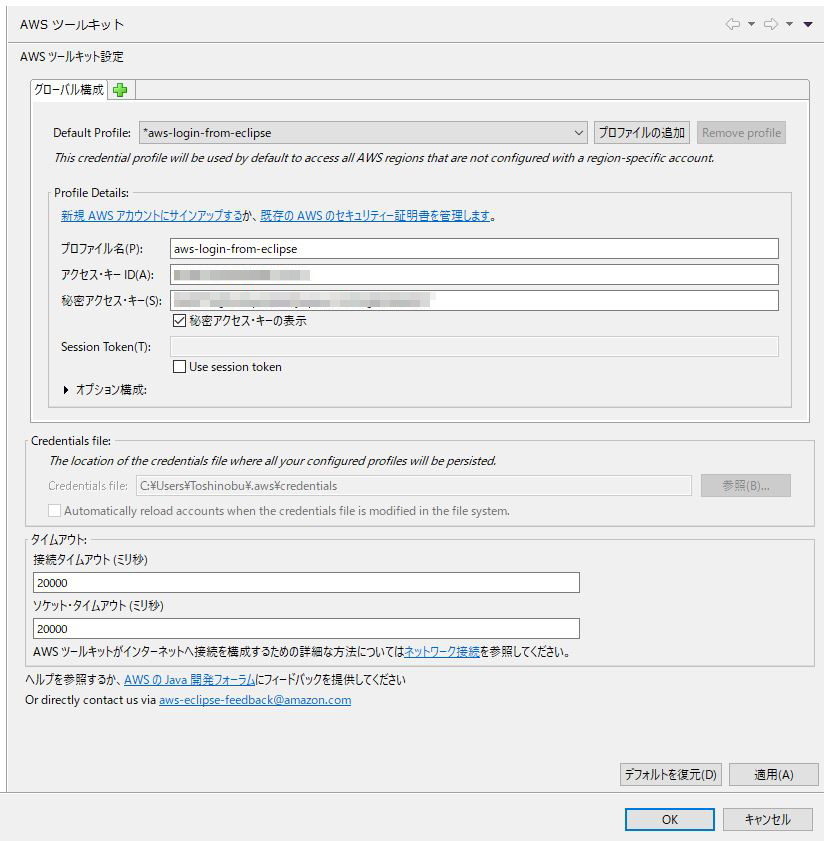
Task: Click the Remove profile button
Action: click(x=741, y=132)
